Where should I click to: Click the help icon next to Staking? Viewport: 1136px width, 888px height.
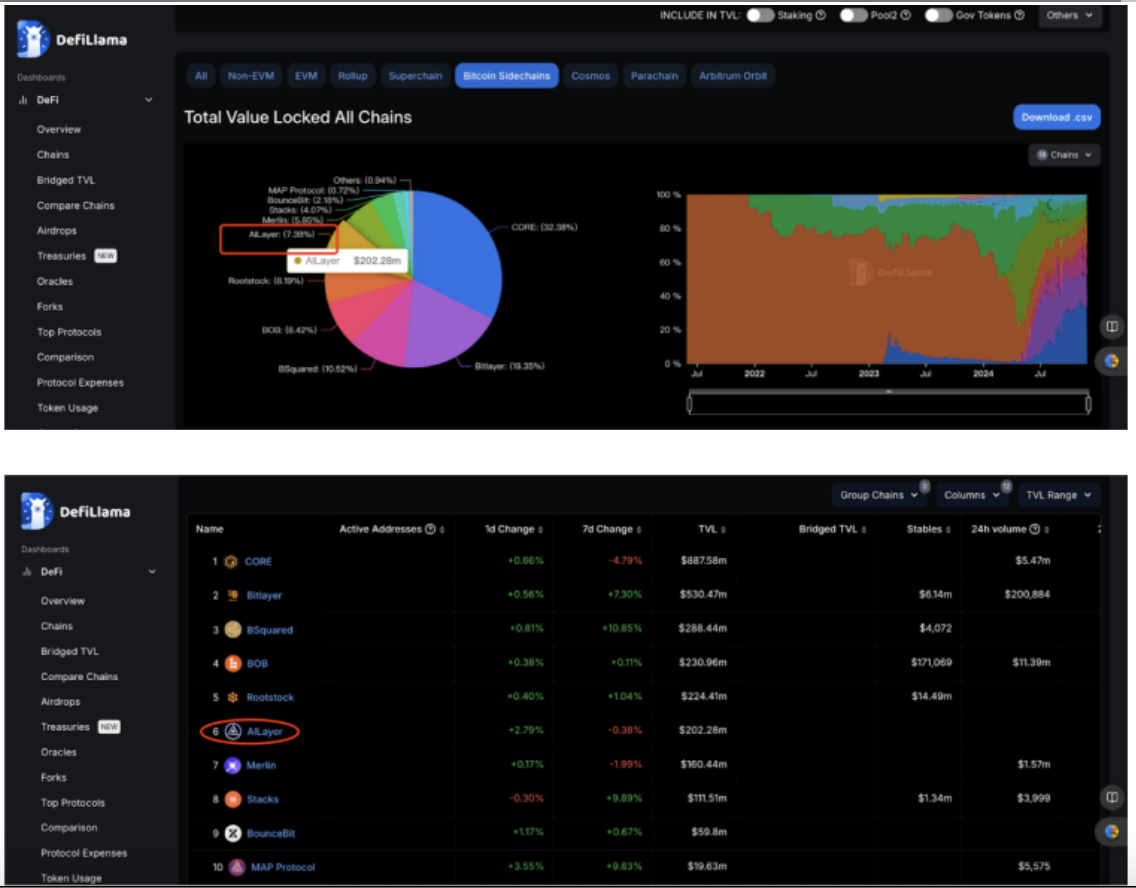click(x=821, y=15)
